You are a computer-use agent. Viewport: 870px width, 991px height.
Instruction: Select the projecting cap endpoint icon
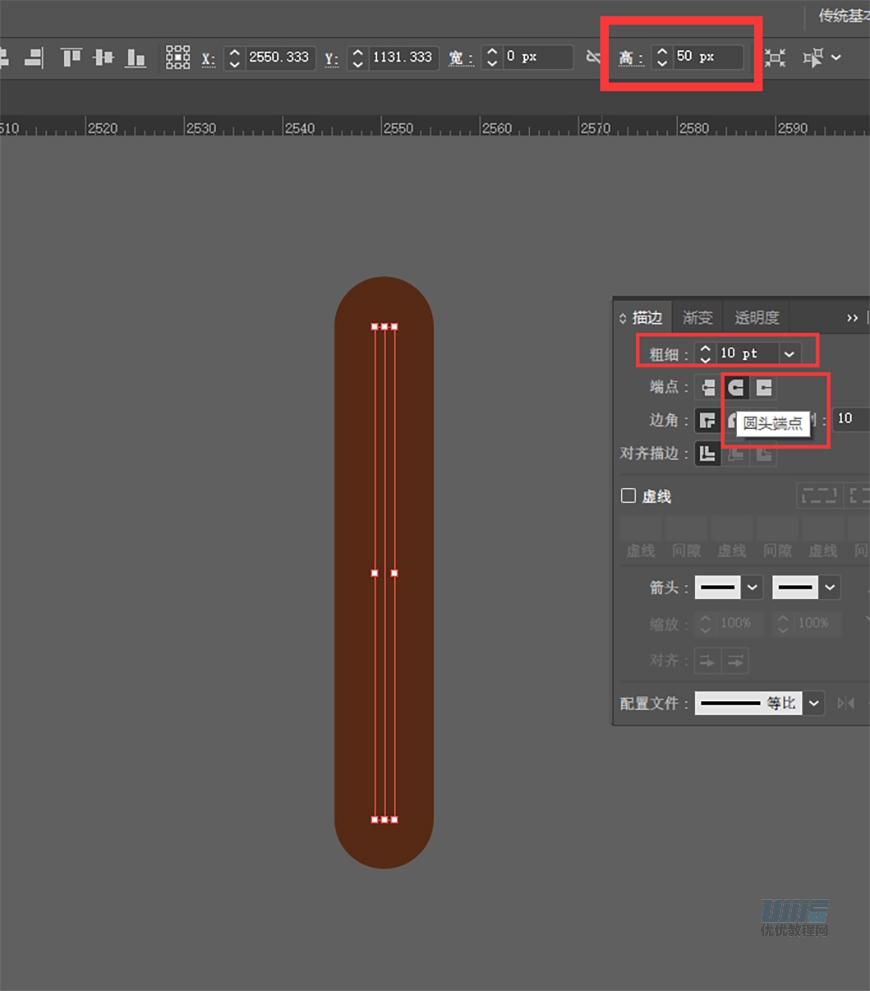tap(764, 387)
